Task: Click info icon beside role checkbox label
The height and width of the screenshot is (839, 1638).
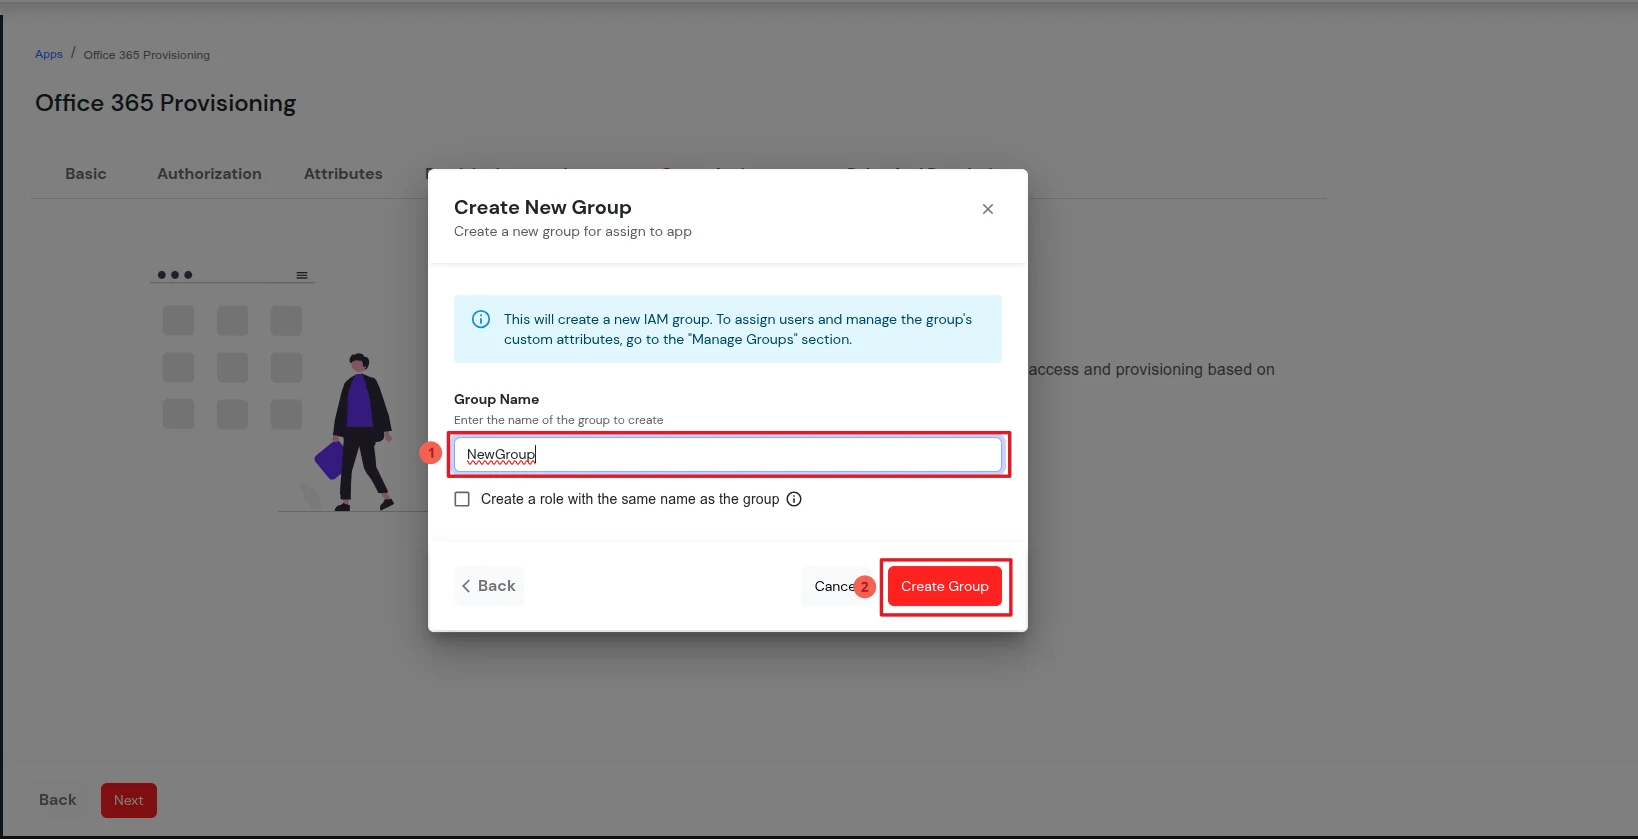Action: (x=794, y=499)
